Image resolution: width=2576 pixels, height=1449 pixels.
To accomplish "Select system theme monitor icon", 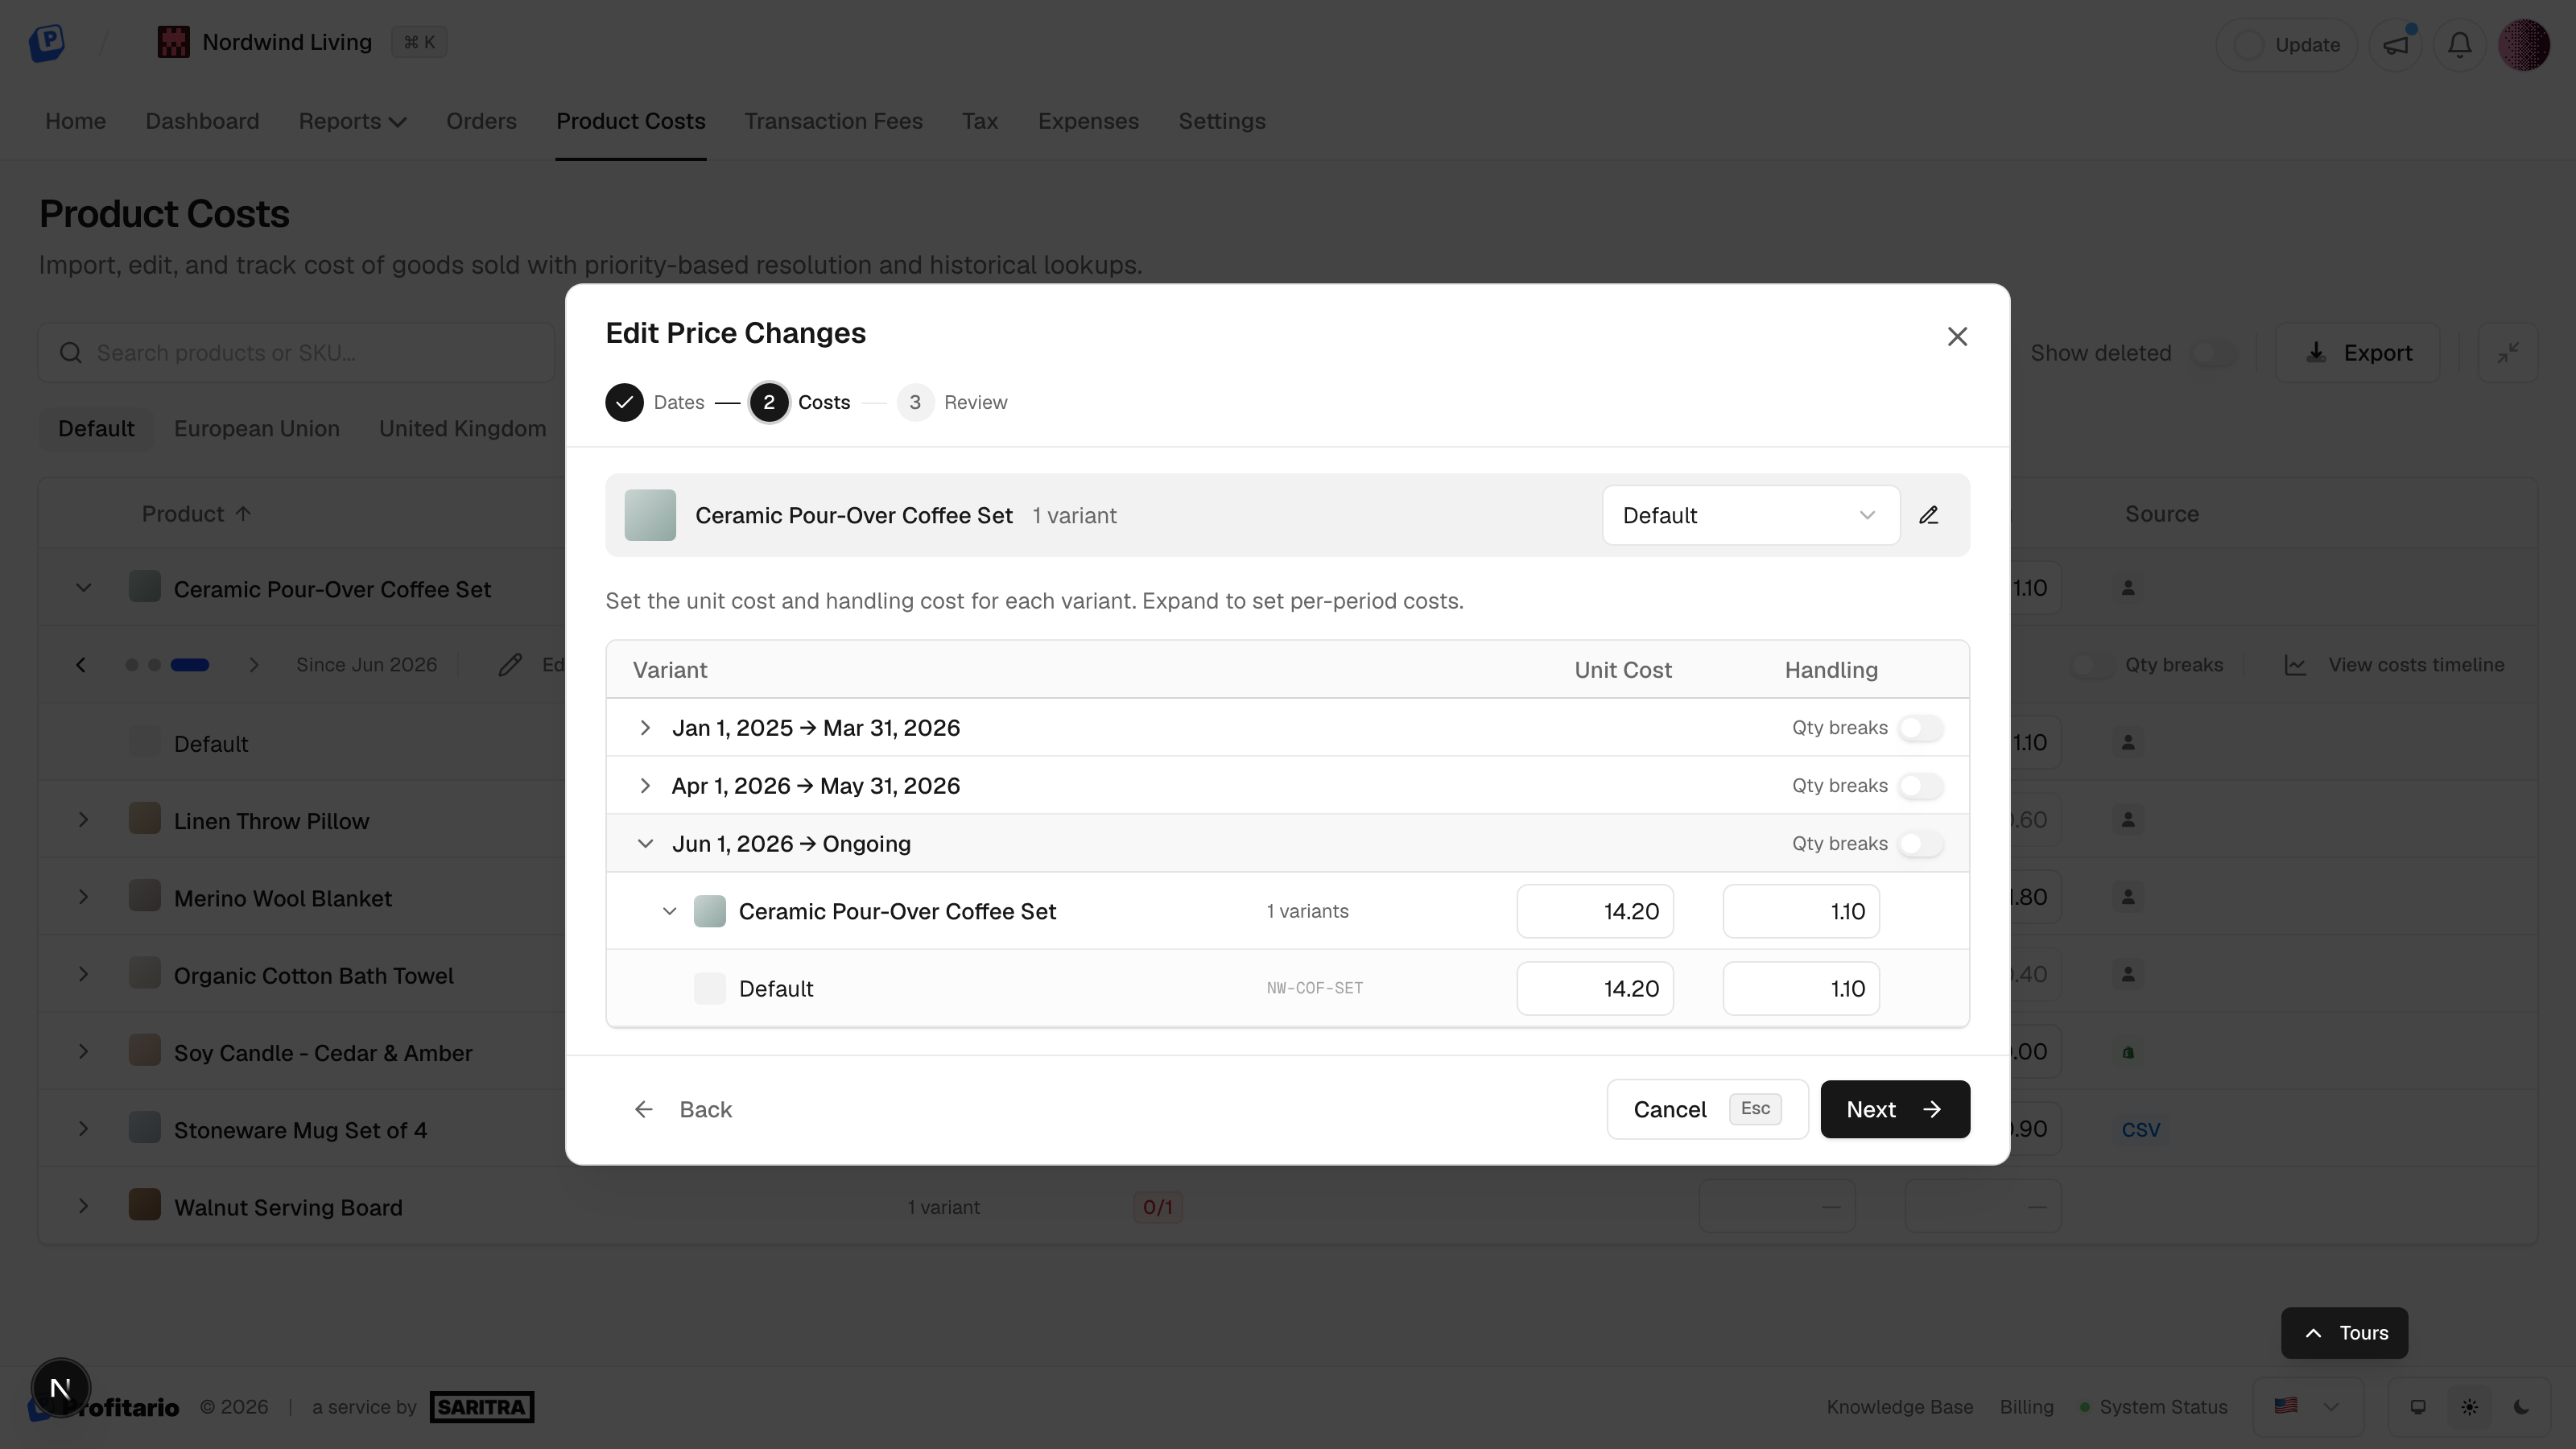I will (x=2417, y=1407).
